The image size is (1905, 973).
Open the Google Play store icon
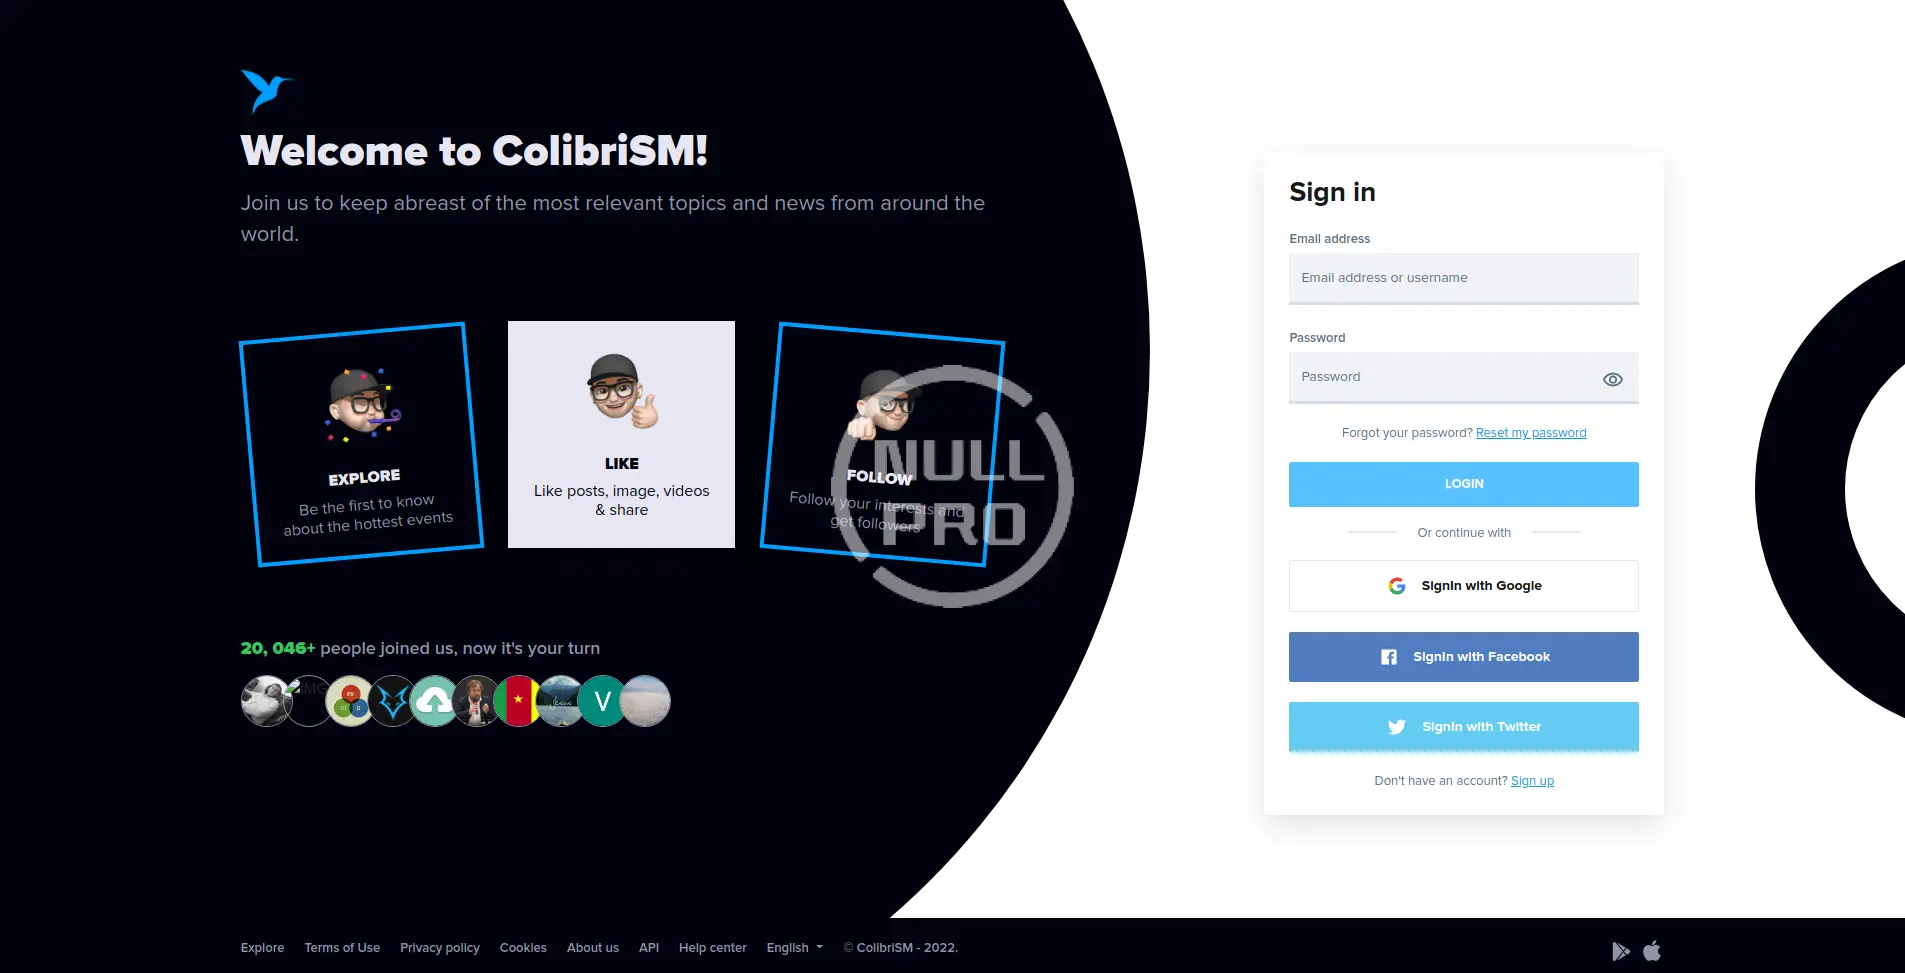click(1621, 951)
